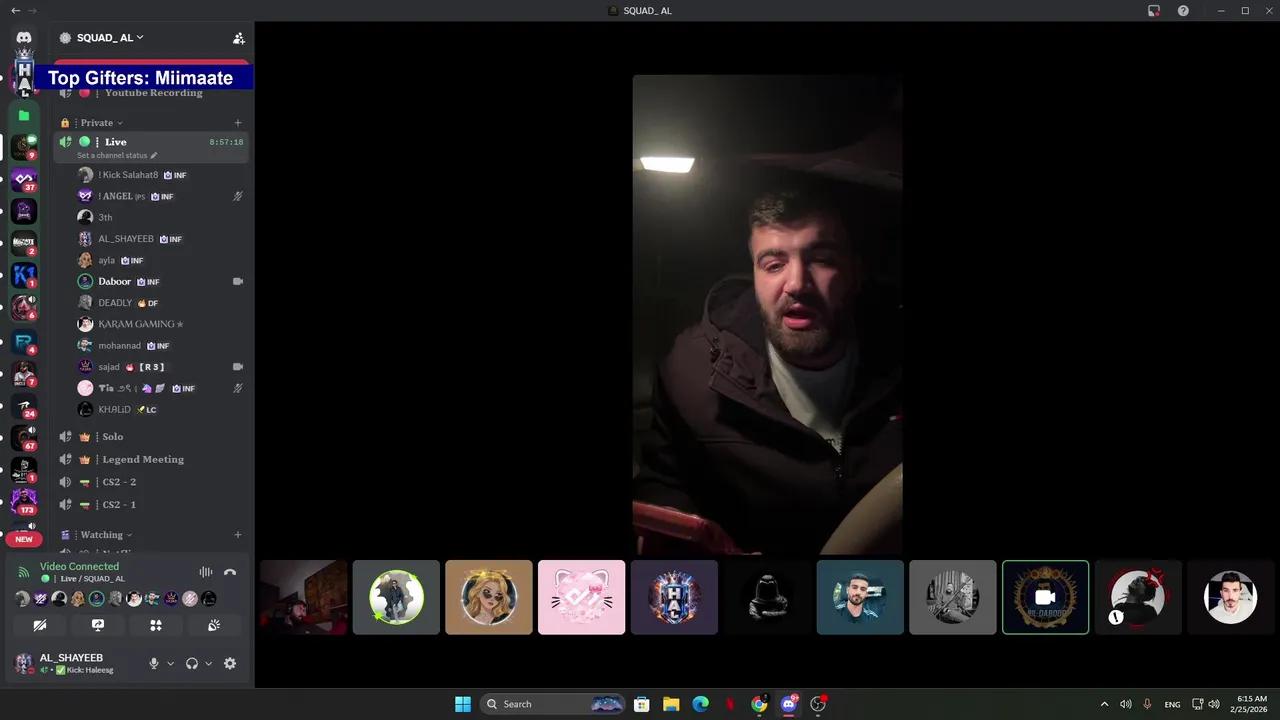Open microphone input options chevron
1280x720 pixels.
(170, 663)
